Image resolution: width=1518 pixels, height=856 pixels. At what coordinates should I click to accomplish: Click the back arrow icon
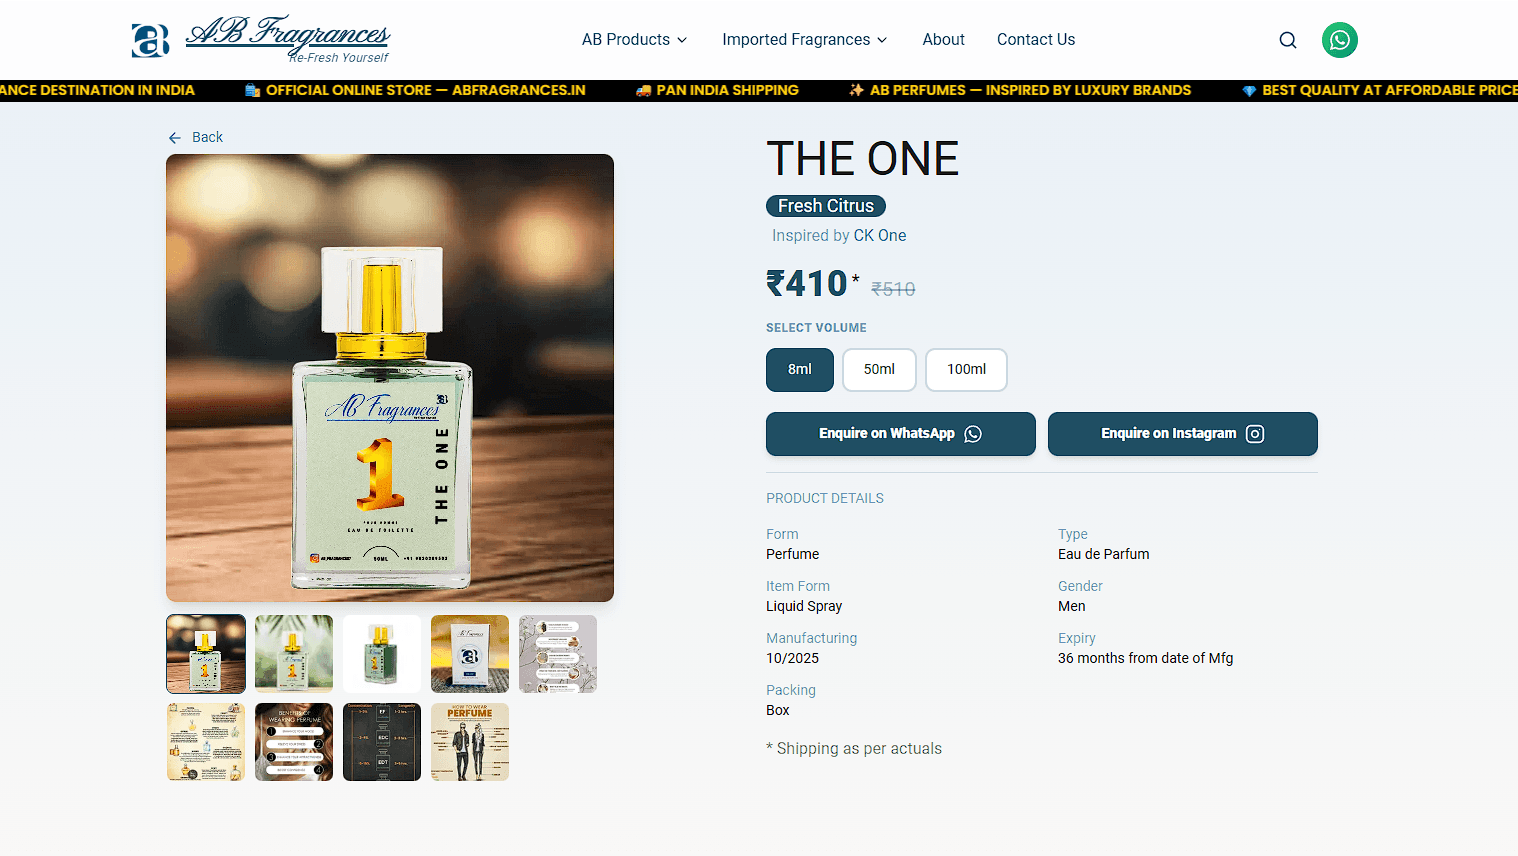coord(175,138)
